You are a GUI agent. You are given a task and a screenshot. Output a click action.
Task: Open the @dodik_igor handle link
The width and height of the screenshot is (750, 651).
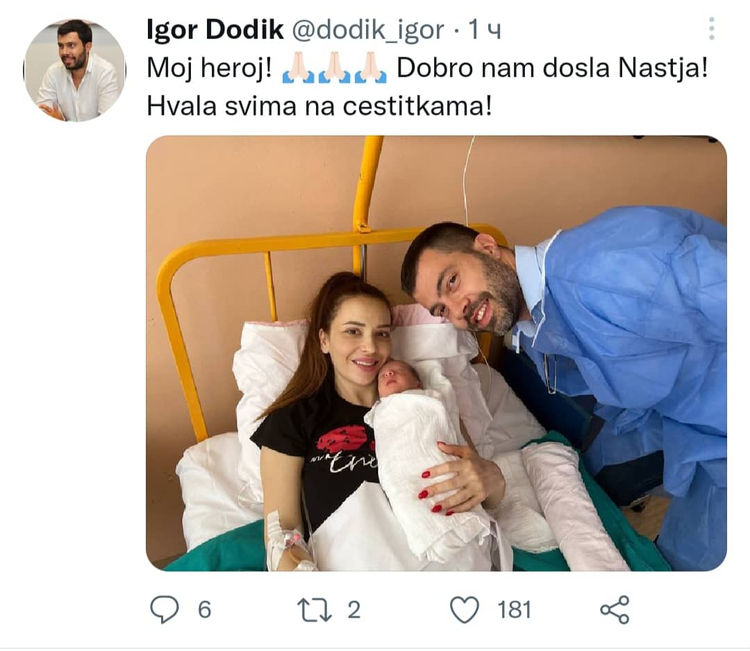click(x=367, y=30)
